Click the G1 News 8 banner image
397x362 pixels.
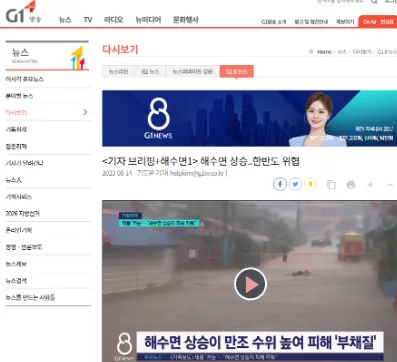click(249, 118)
